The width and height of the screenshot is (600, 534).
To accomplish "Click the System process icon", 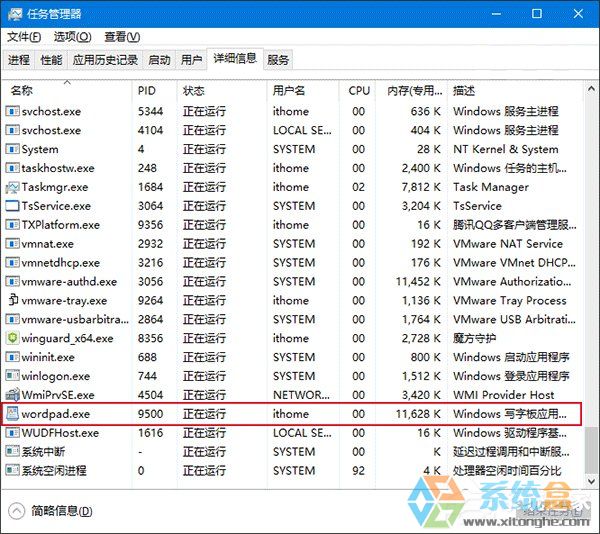I will [x=12, y=149].
